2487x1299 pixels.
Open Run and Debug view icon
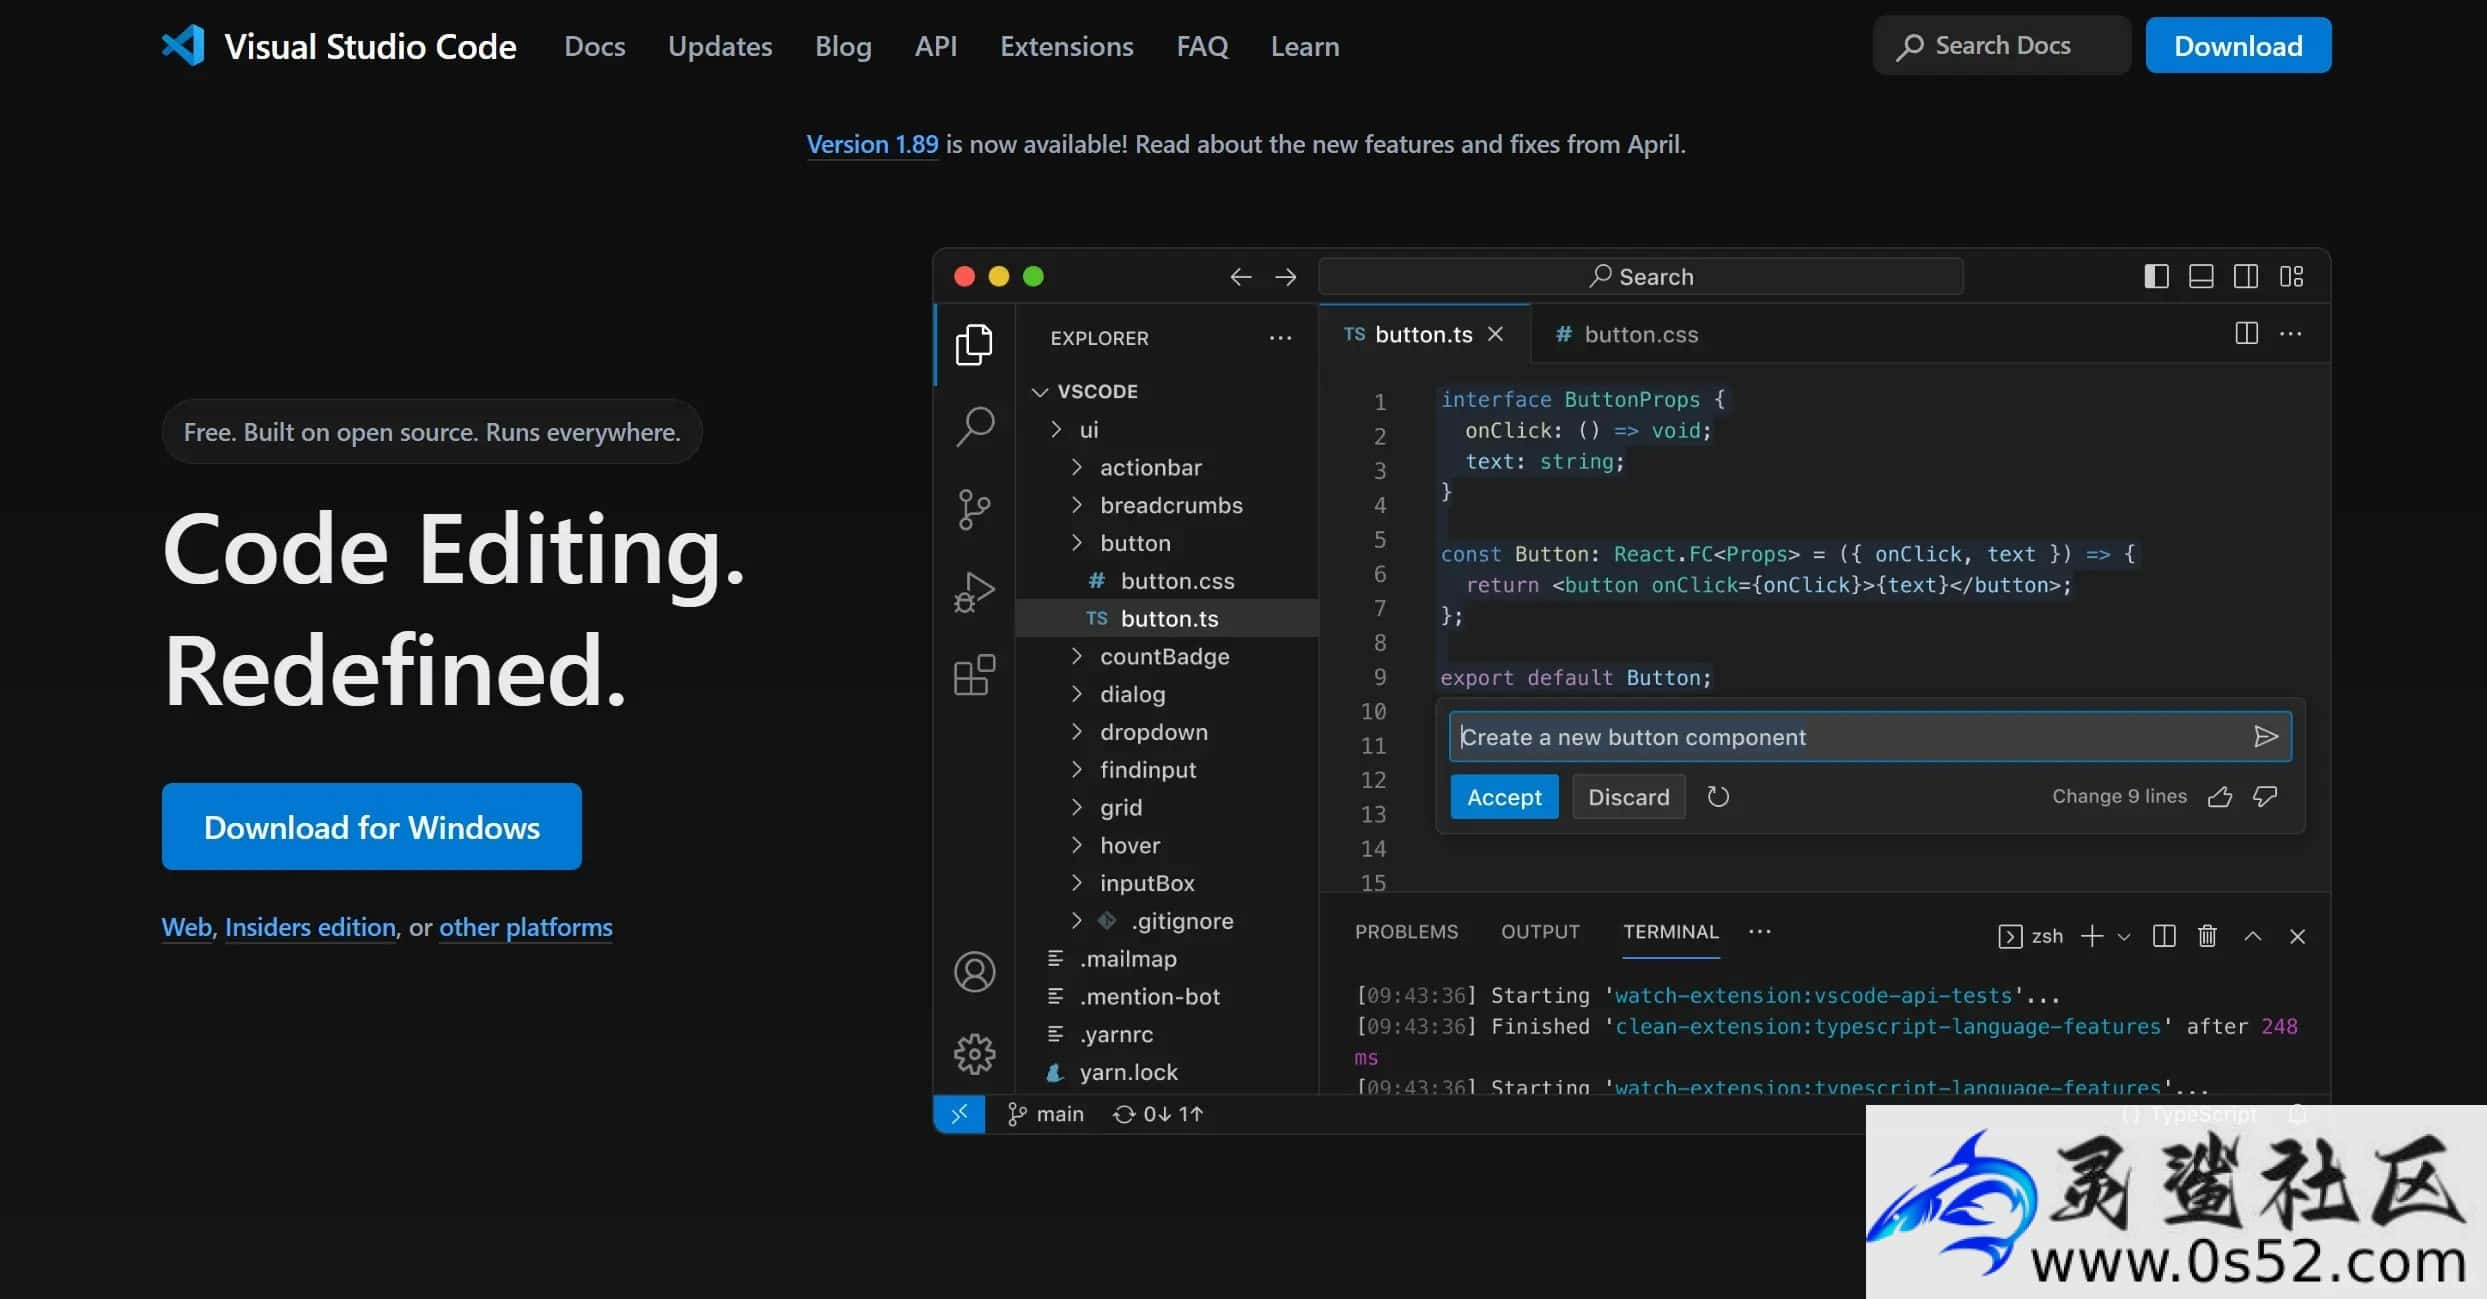974,592
